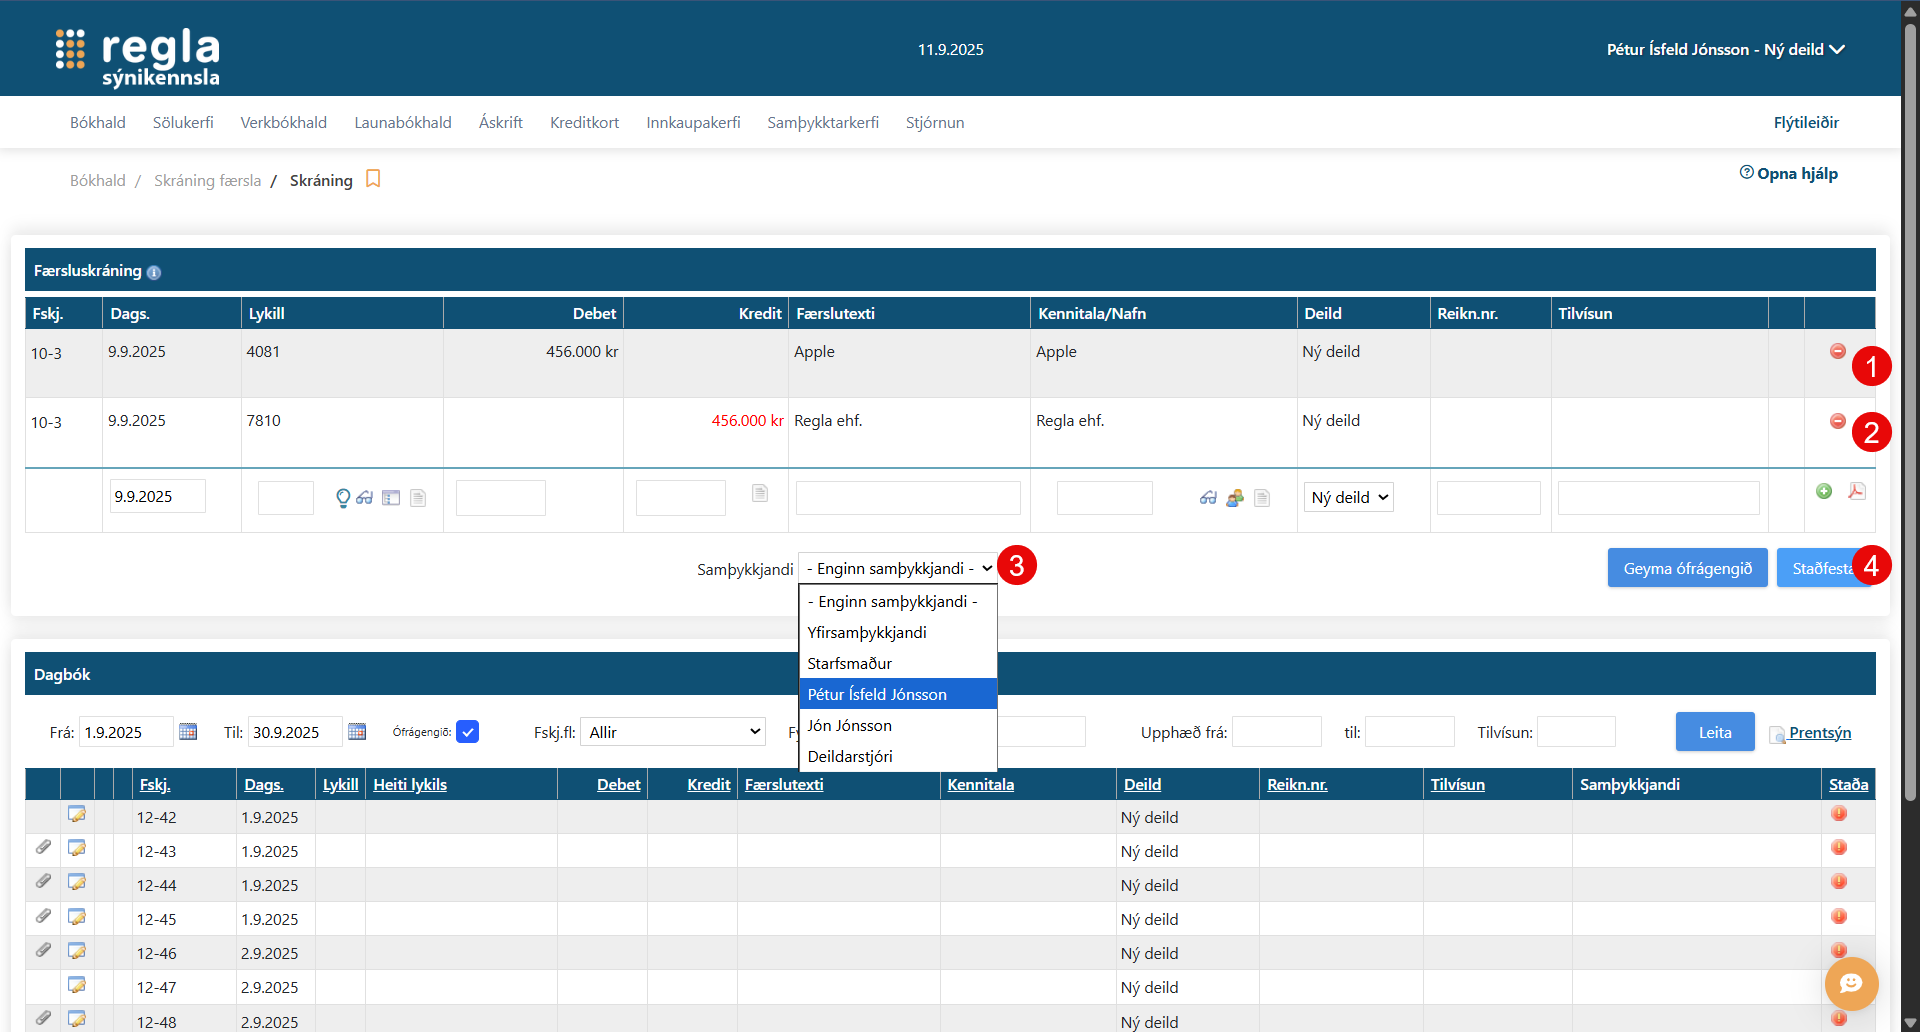1920x1032 pixels.
Task: Open the chat support bubble
Action: pos(1851,983)
